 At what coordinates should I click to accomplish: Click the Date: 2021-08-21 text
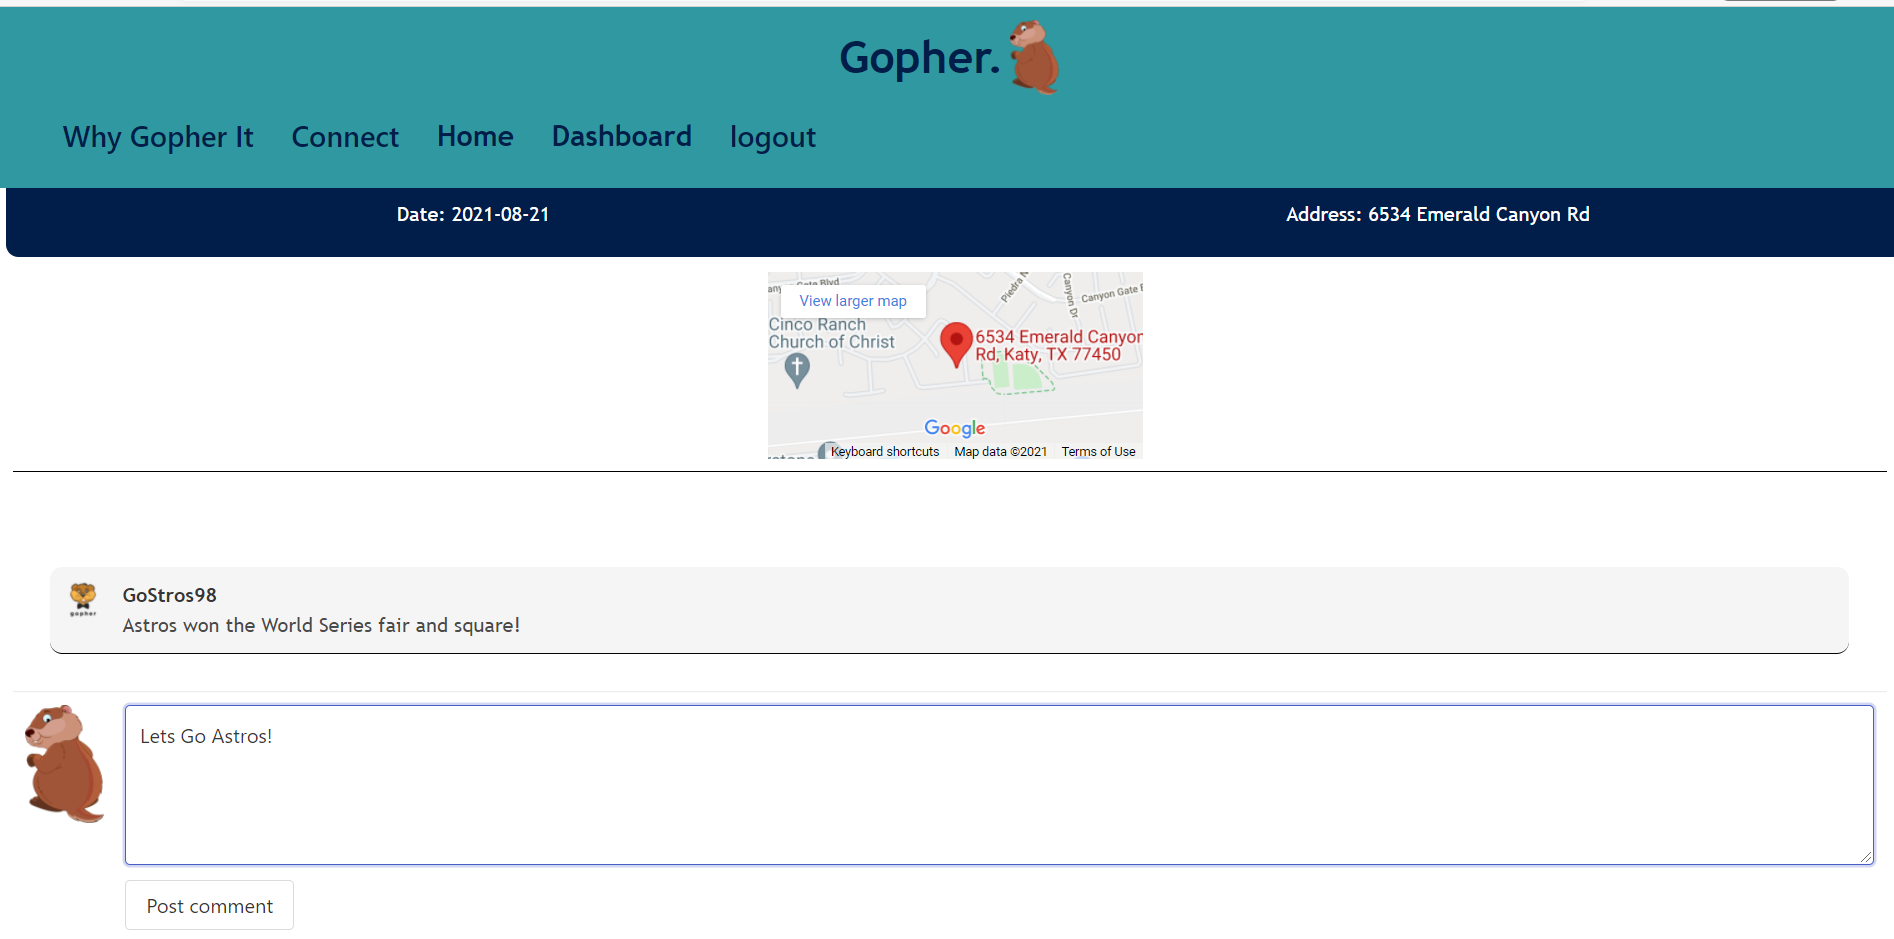[473, 214]
